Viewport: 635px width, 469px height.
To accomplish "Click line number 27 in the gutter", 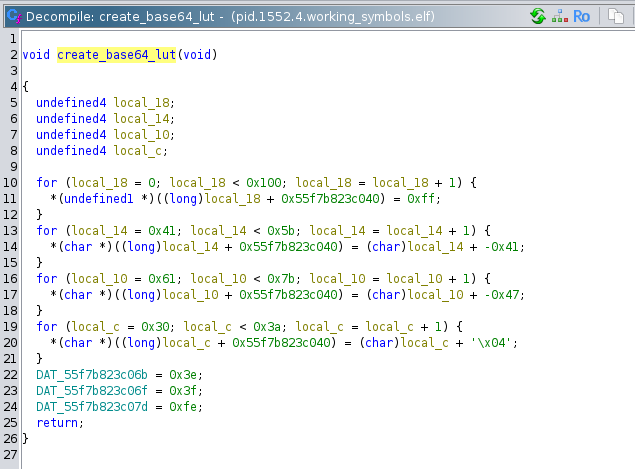I will click(10, 455).
